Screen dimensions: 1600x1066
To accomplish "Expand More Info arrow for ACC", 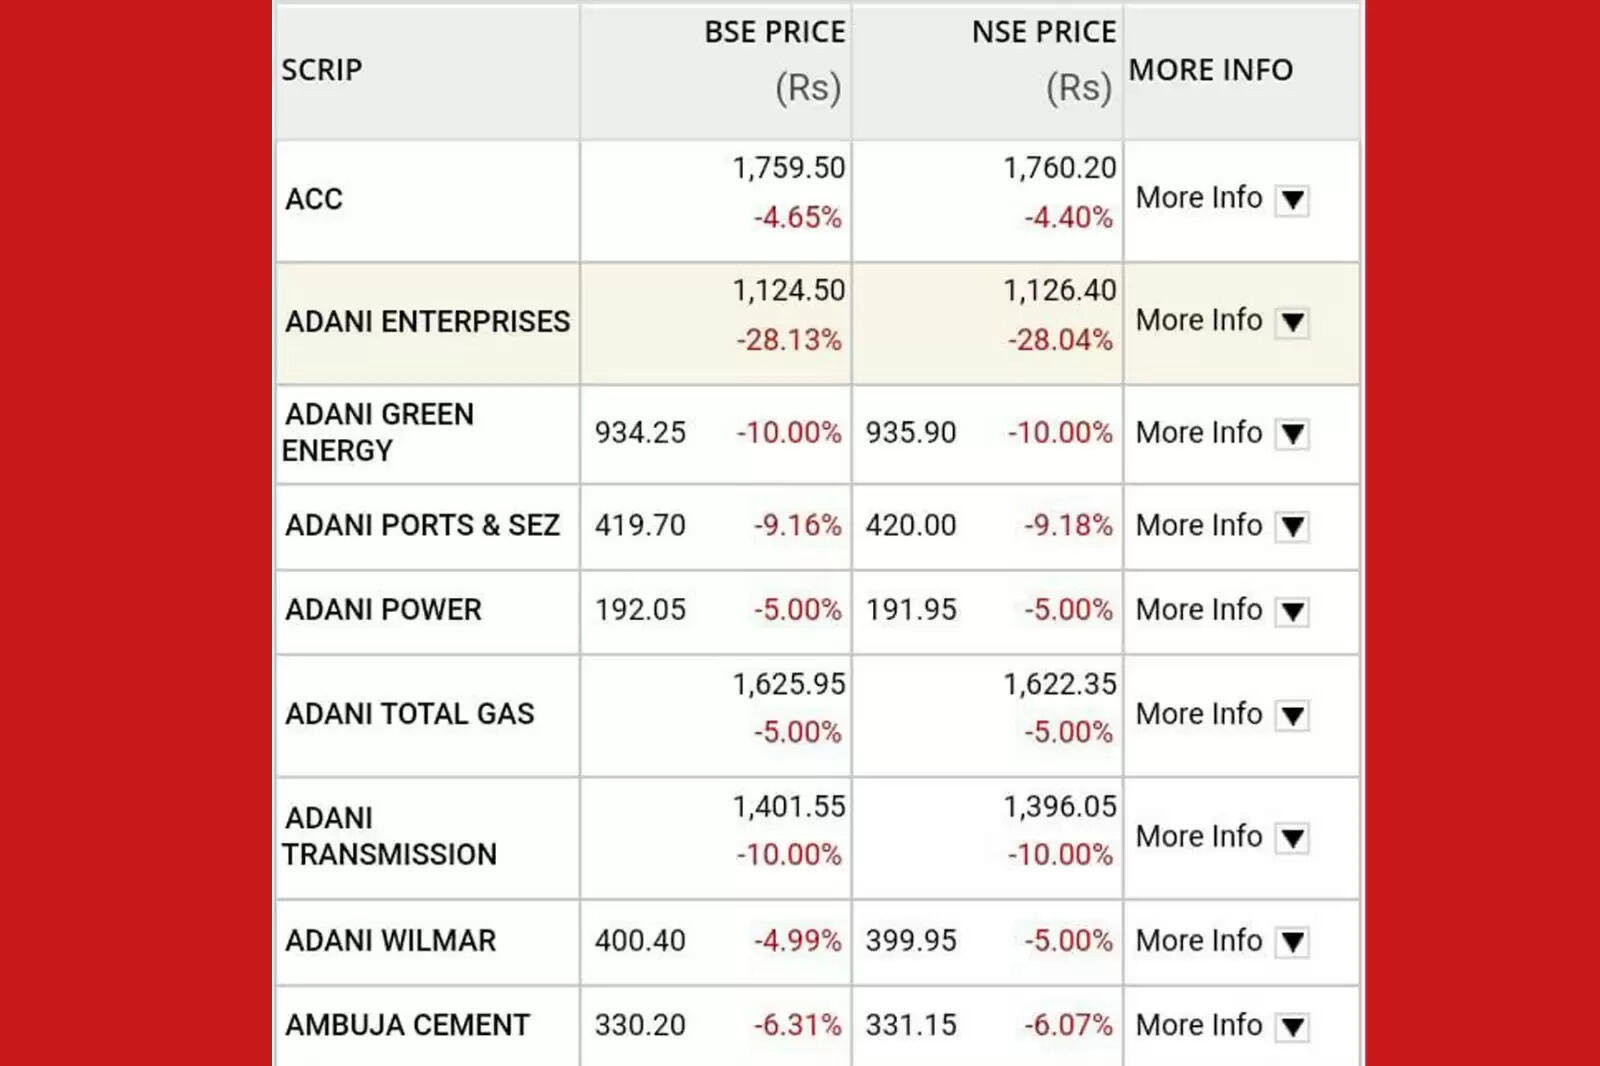I will click(x=1292, y=200).
